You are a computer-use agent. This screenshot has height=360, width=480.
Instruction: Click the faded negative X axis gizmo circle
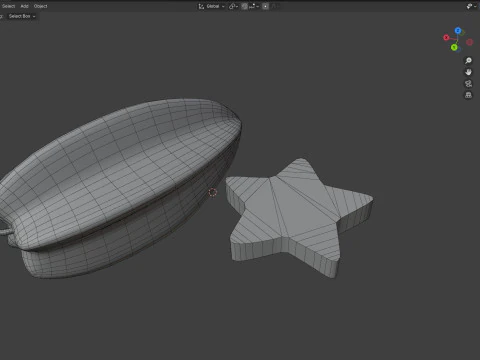pos(470,42)
